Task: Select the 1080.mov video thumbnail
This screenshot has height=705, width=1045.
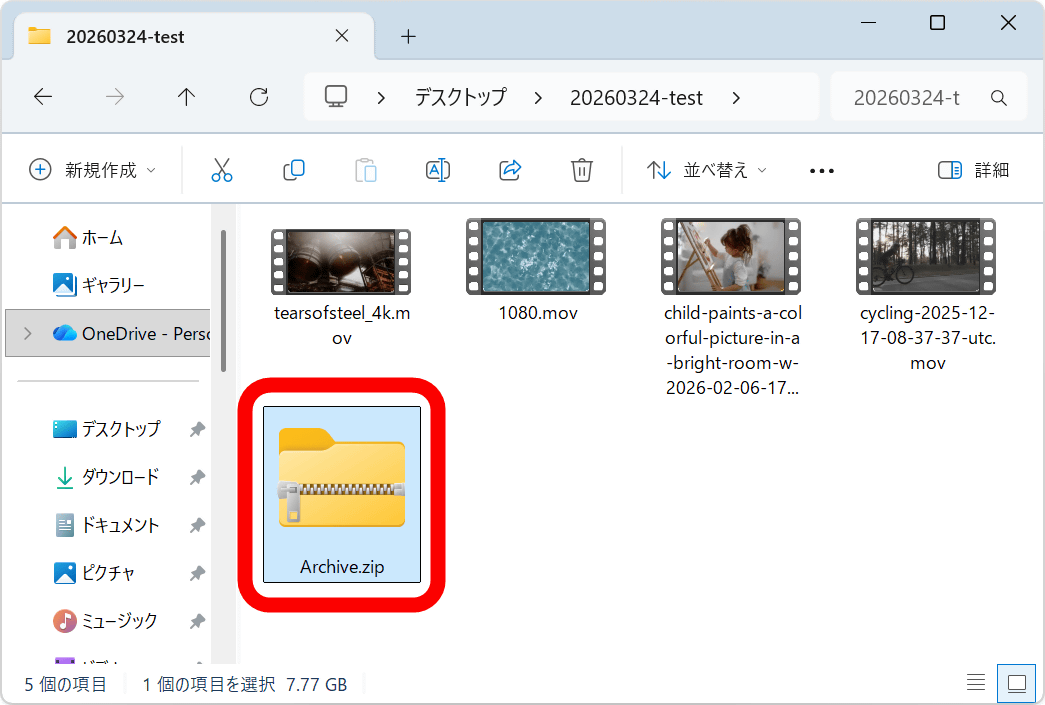Action: pos(536,256)
